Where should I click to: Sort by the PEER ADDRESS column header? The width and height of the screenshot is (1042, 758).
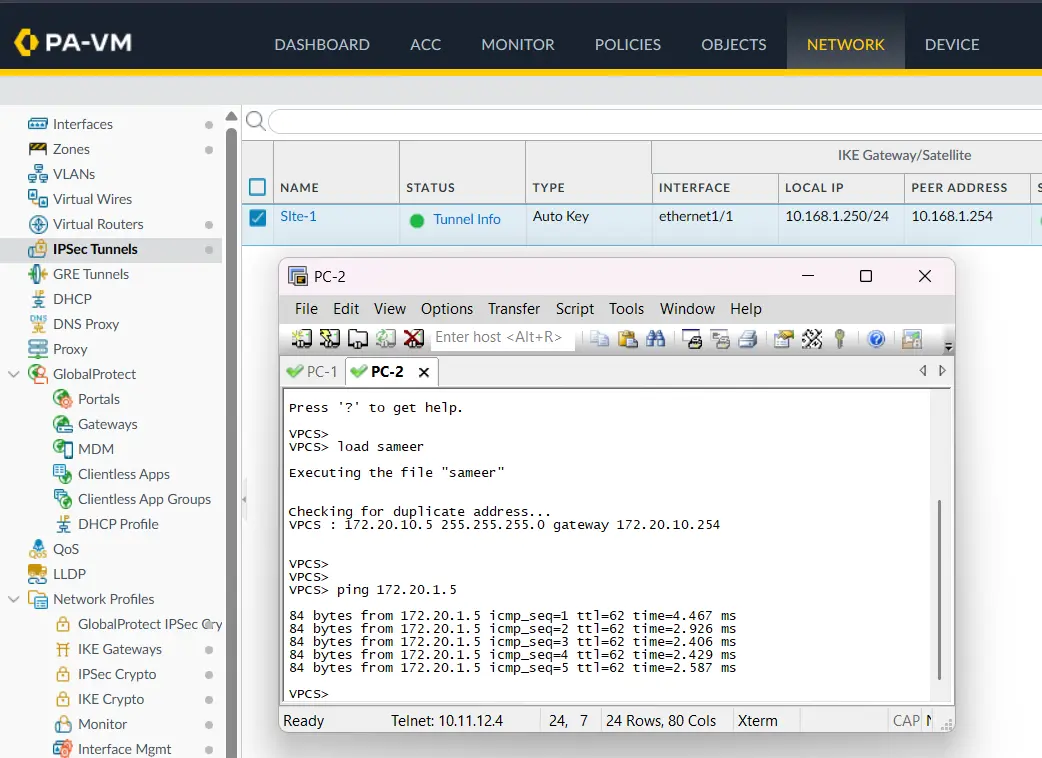959,188
